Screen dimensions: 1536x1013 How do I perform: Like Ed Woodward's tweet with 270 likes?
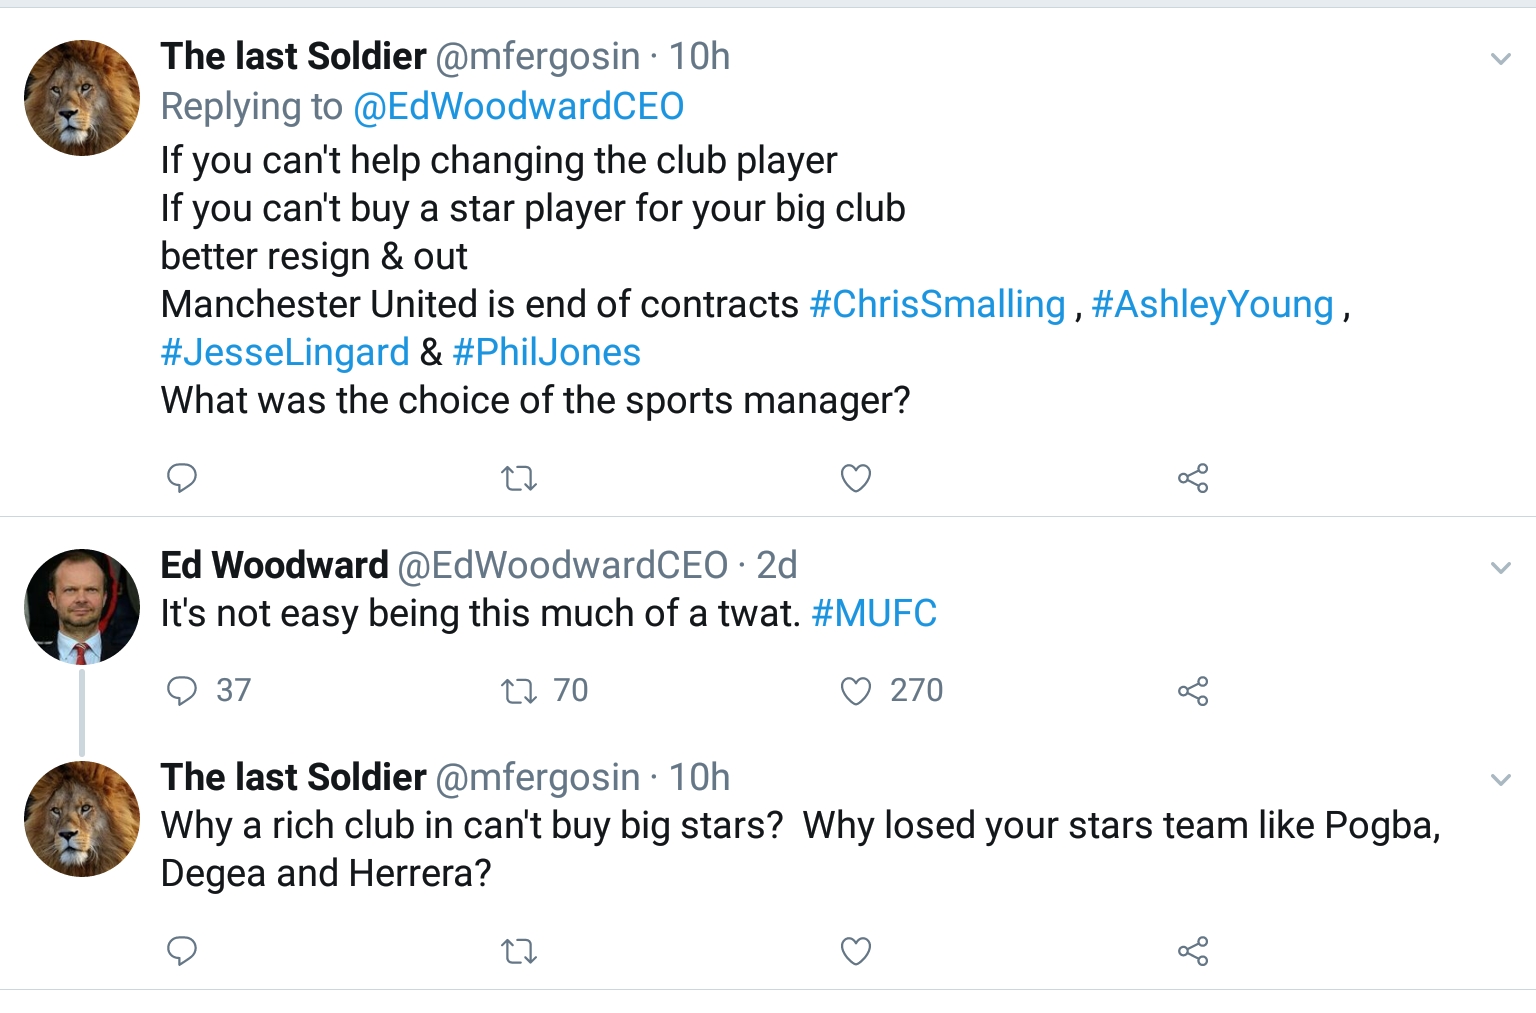(x=855, y=691)
